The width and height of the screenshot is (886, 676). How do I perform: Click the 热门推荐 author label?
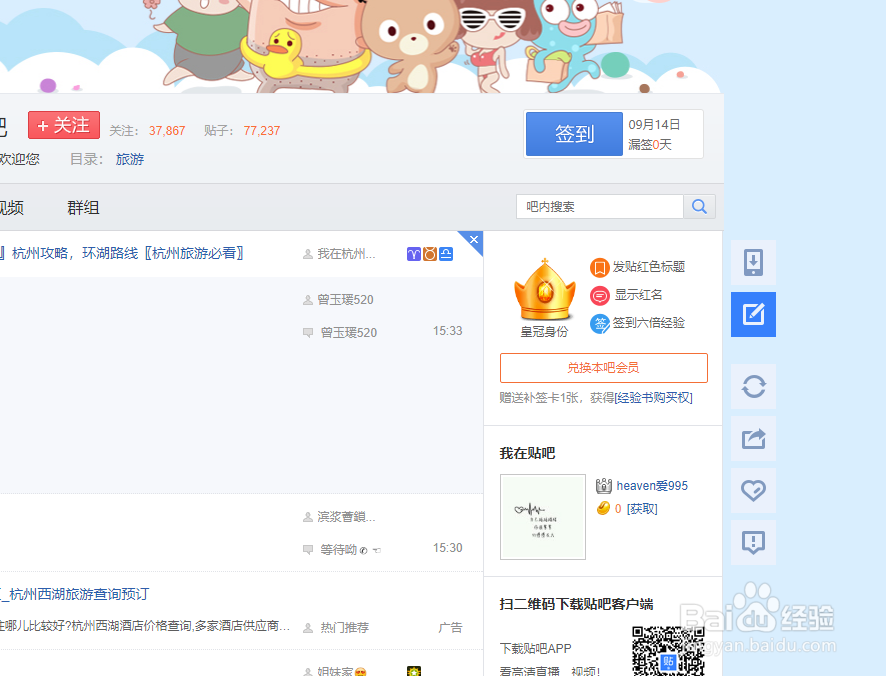tap(345, 627)
